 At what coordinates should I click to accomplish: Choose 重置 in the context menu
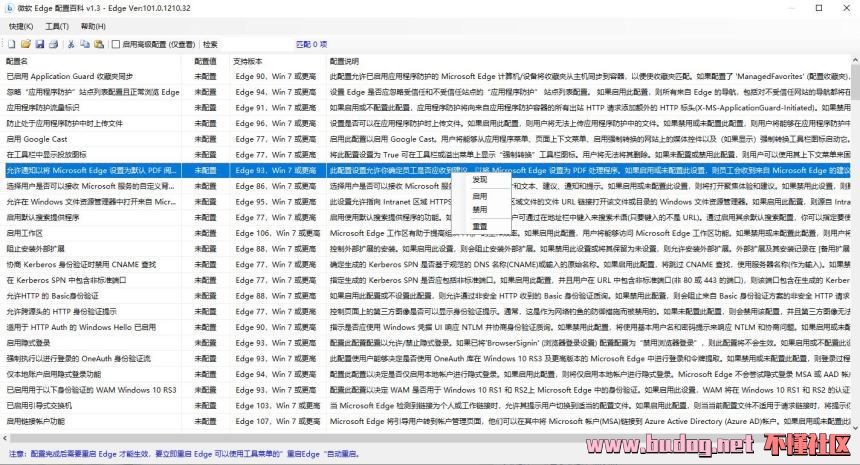point(480,226)
